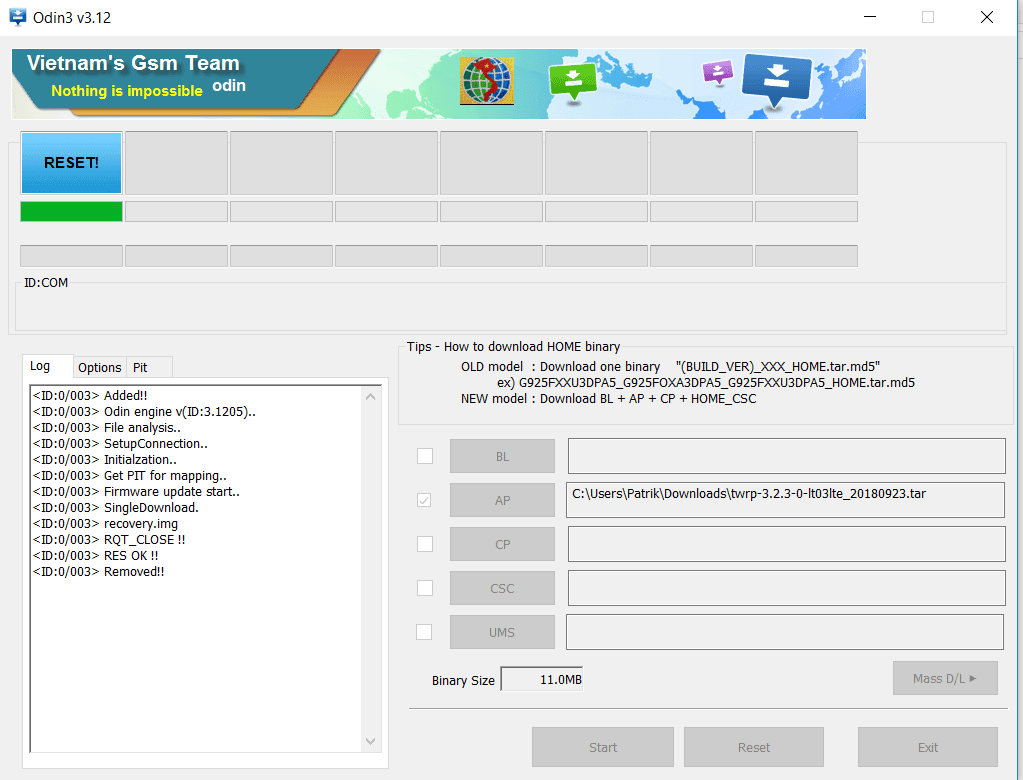This screenshot has width=1023, height=780.
Task: Click the log scrollbar up arrow
Action: coord(371,397)
